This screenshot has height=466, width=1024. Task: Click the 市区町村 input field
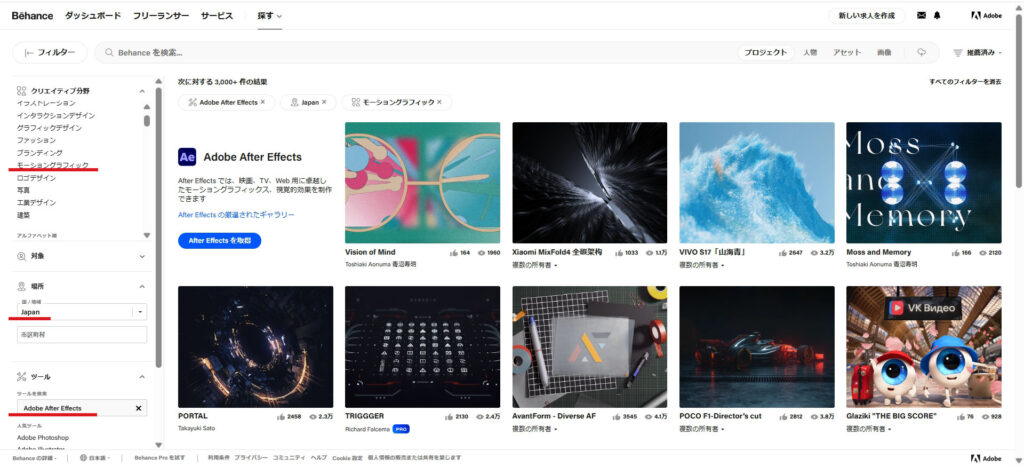click(80, 334)
